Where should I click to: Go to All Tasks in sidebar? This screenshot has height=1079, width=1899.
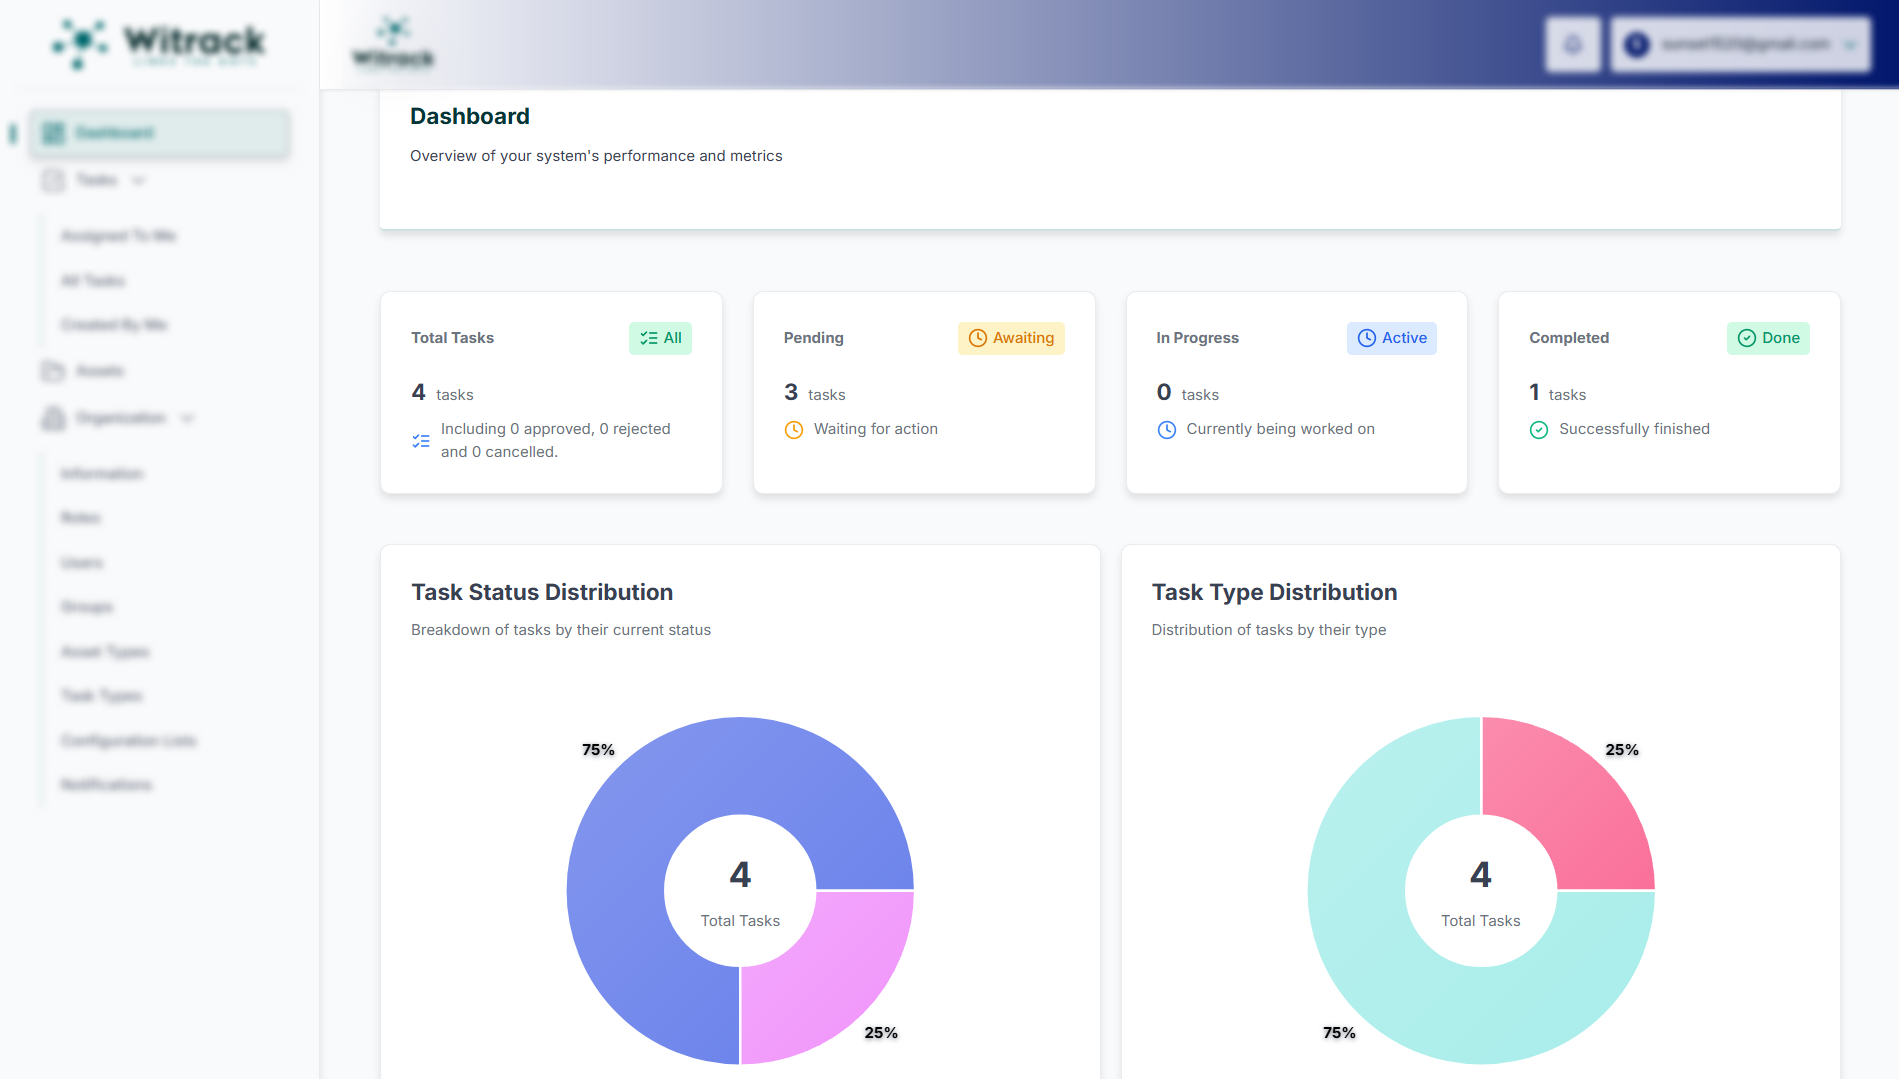[x=93, y=281]
